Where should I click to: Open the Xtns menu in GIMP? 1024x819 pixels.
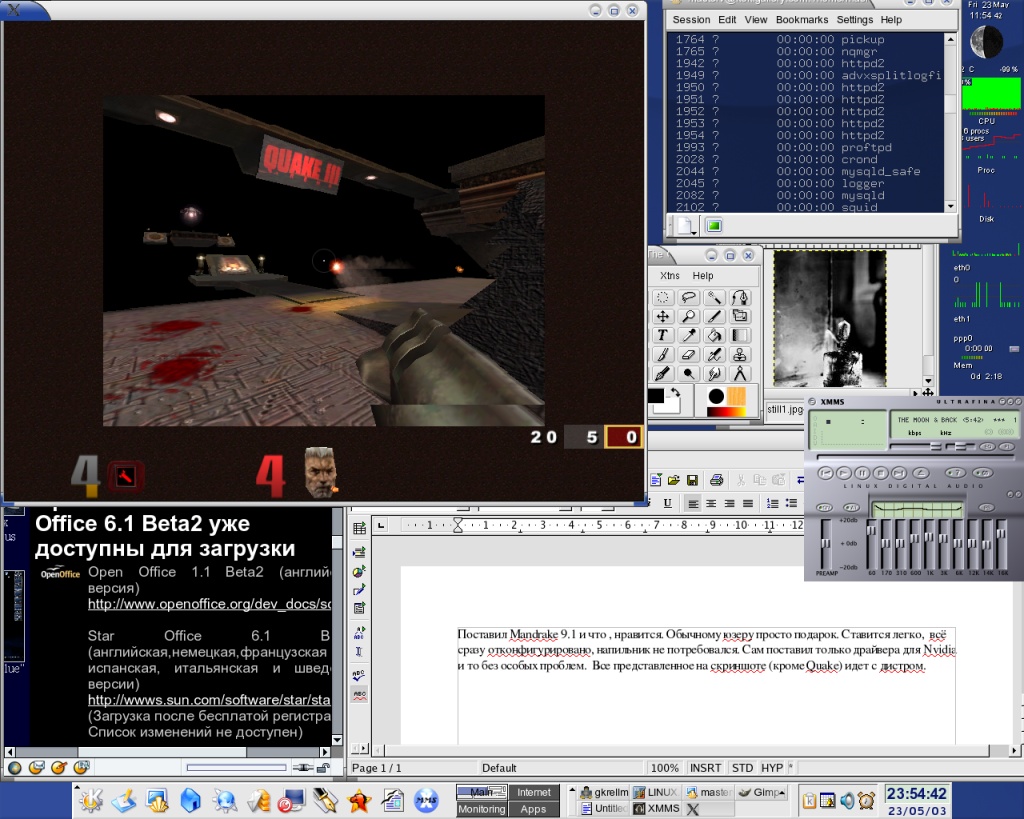click(669, 276)
